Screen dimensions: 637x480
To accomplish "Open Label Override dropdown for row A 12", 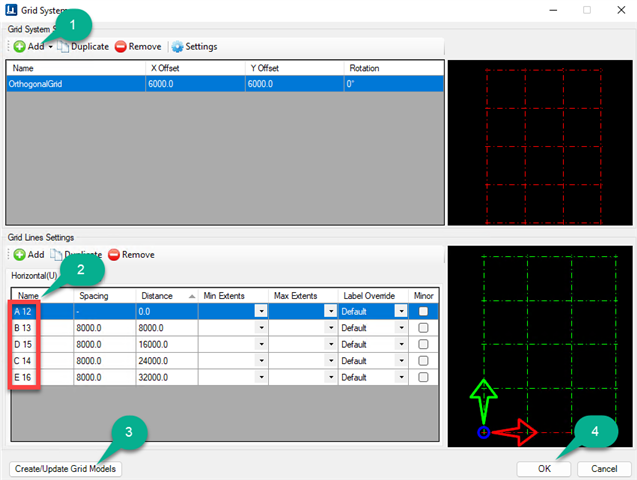I will coord(401,311).
